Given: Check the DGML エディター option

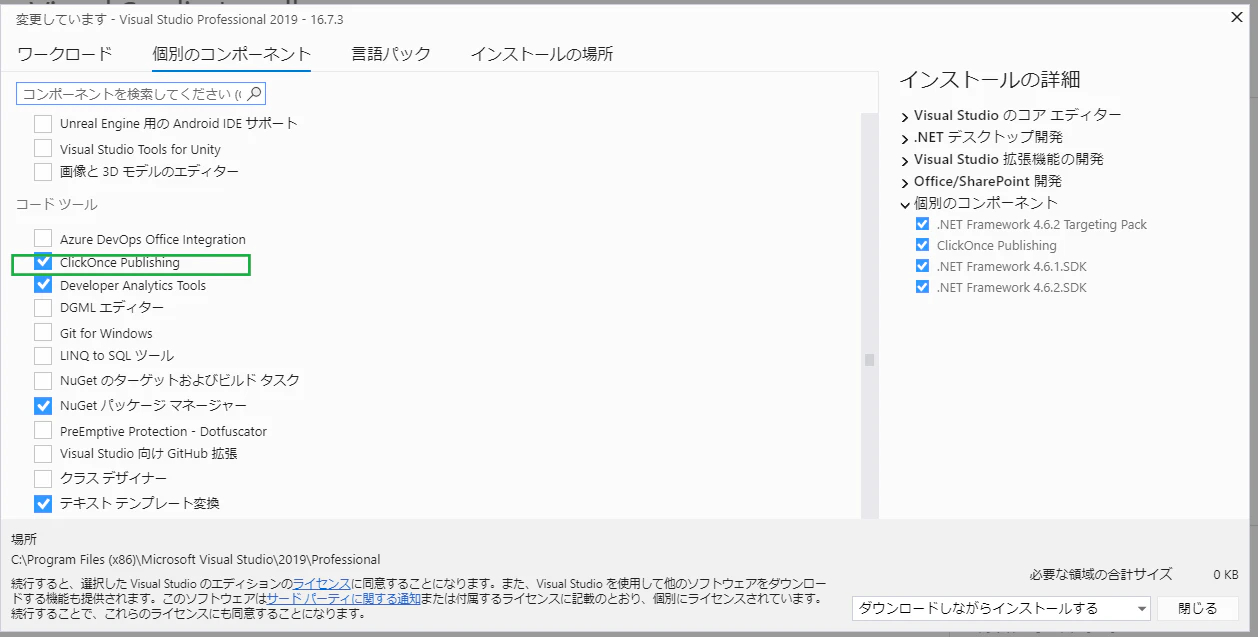Looking at the screenshot, I should [43, 308].
